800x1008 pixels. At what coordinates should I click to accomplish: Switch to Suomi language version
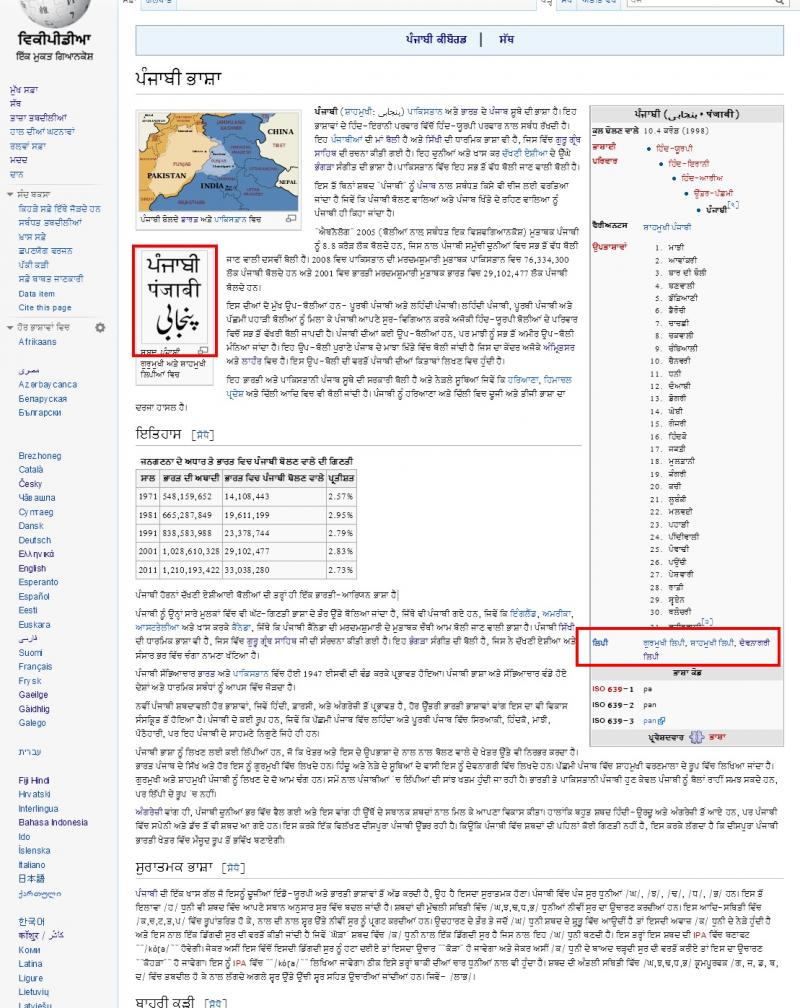tap(30, 653)
